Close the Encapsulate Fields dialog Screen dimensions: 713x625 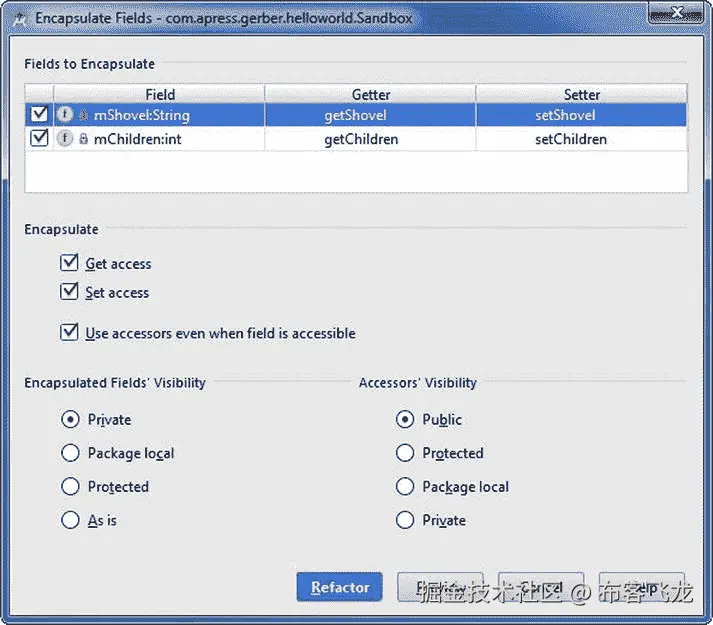coord(676,13)
